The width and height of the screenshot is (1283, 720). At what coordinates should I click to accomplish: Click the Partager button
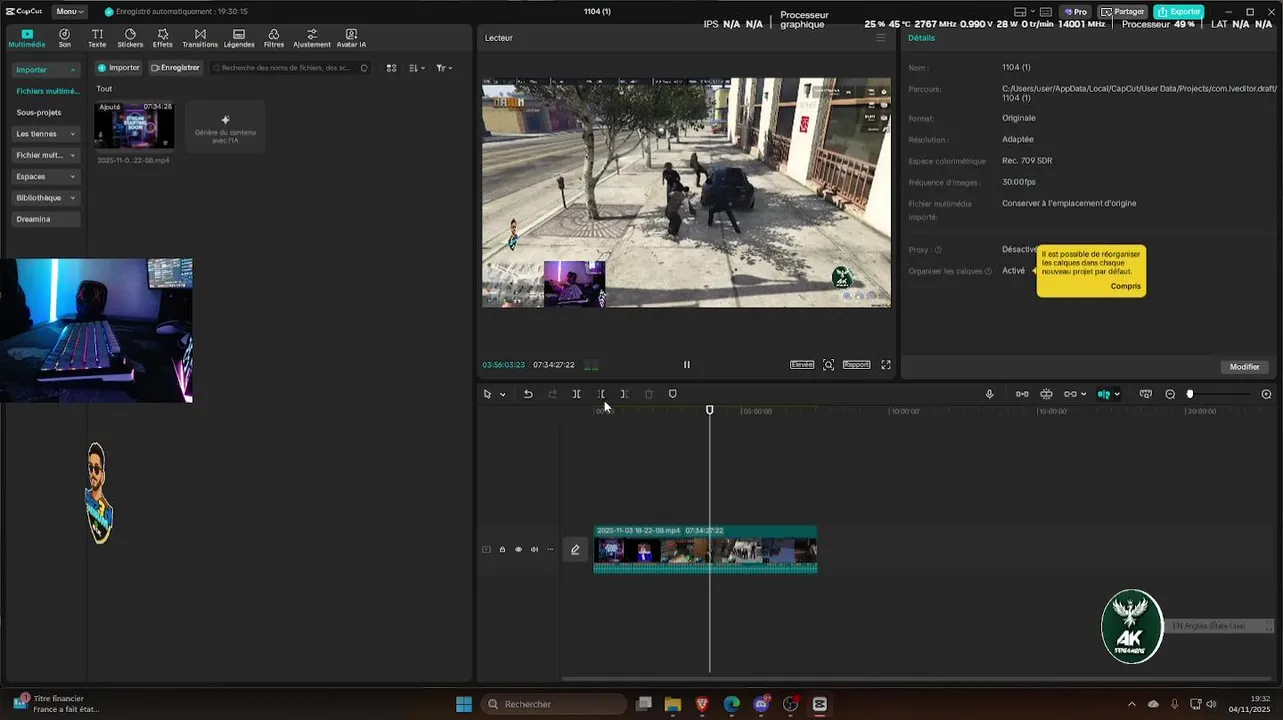point(1122,11)
